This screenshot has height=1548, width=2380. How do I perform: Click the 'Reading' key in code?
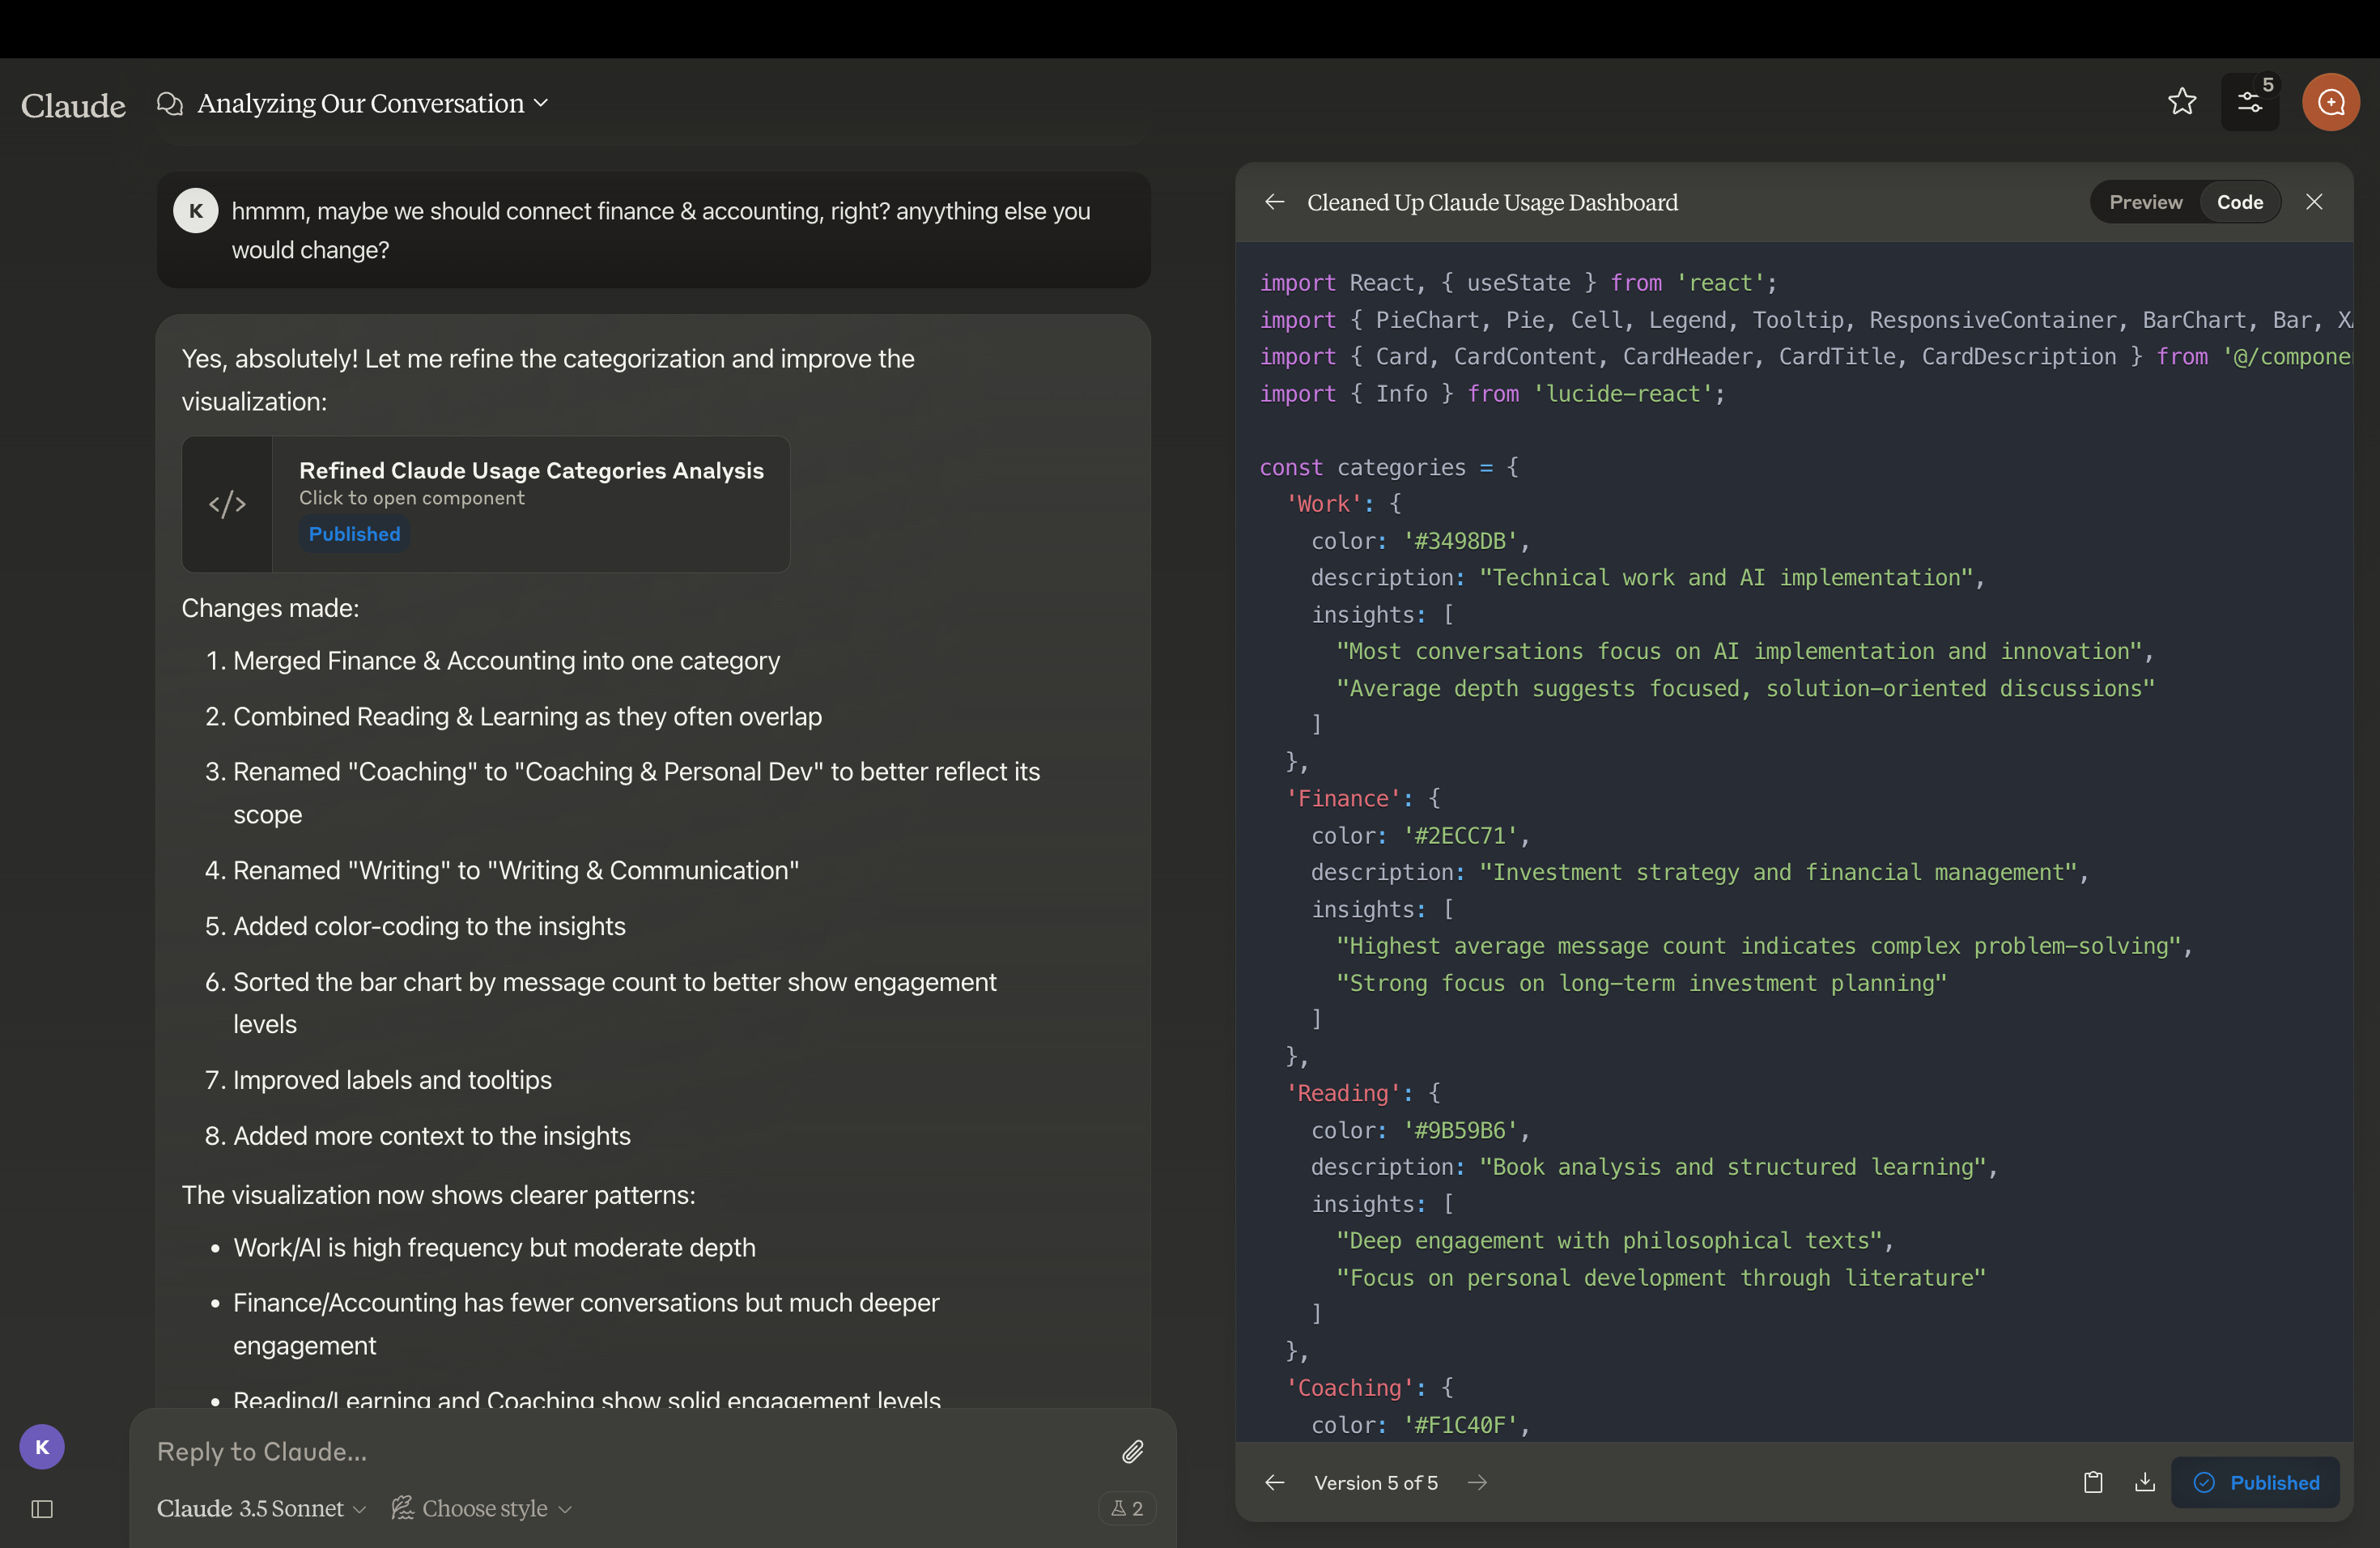(x=1343, y=1093)
